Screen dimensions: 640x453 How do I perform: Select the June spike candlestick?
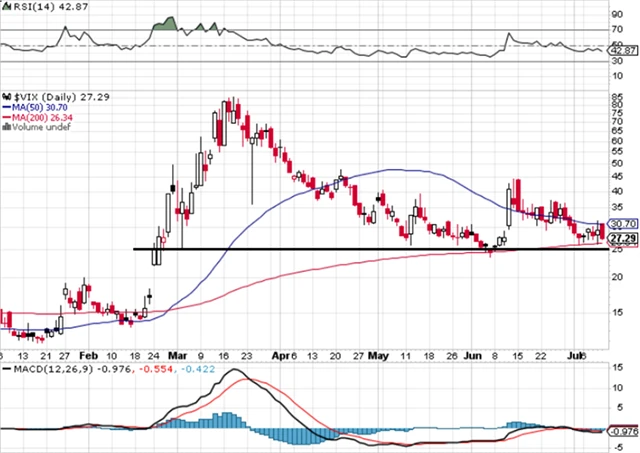click(x=516, y=193)
